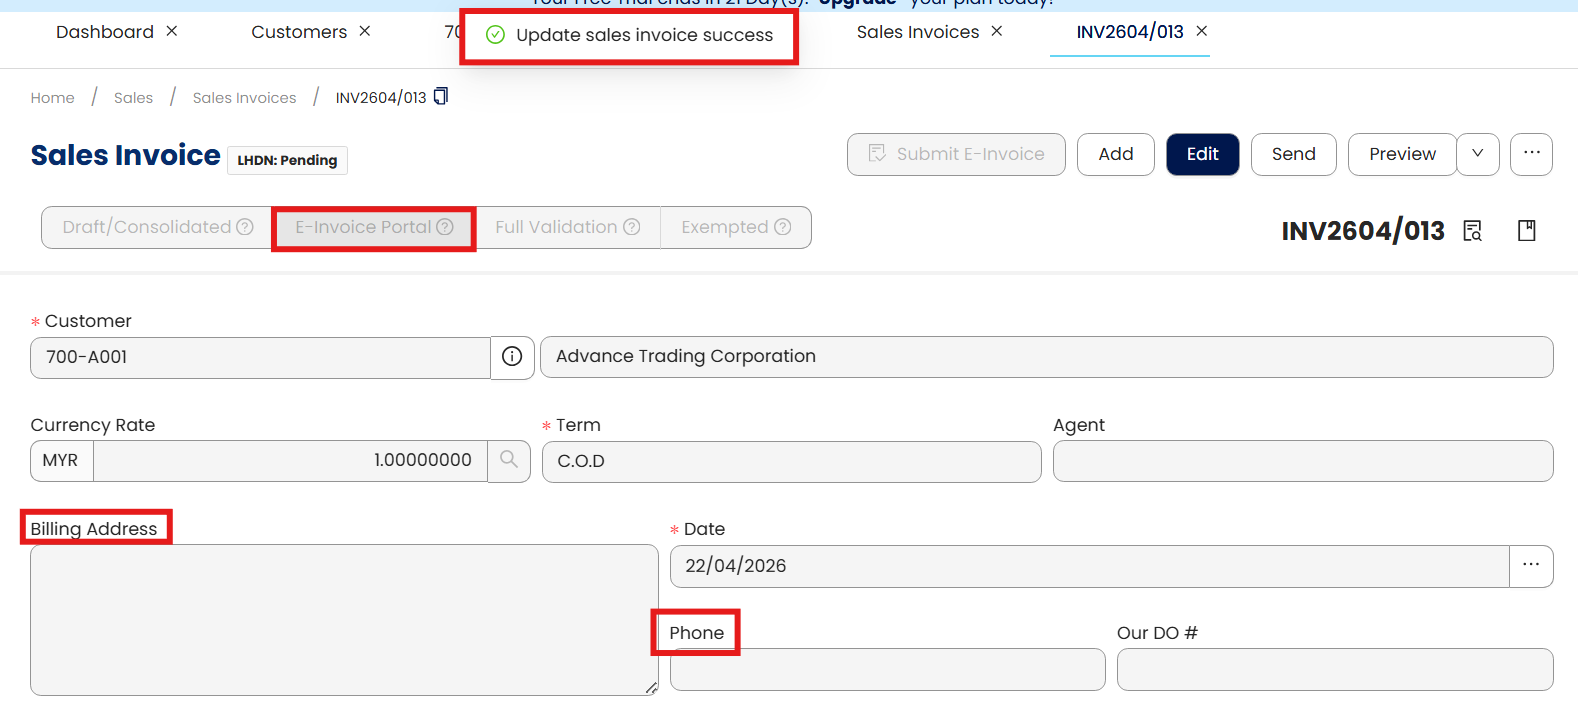This screenshot has width=1578, height=715.
Task: Open the more options ellipsis button
Action: (x=1531, y=154)
